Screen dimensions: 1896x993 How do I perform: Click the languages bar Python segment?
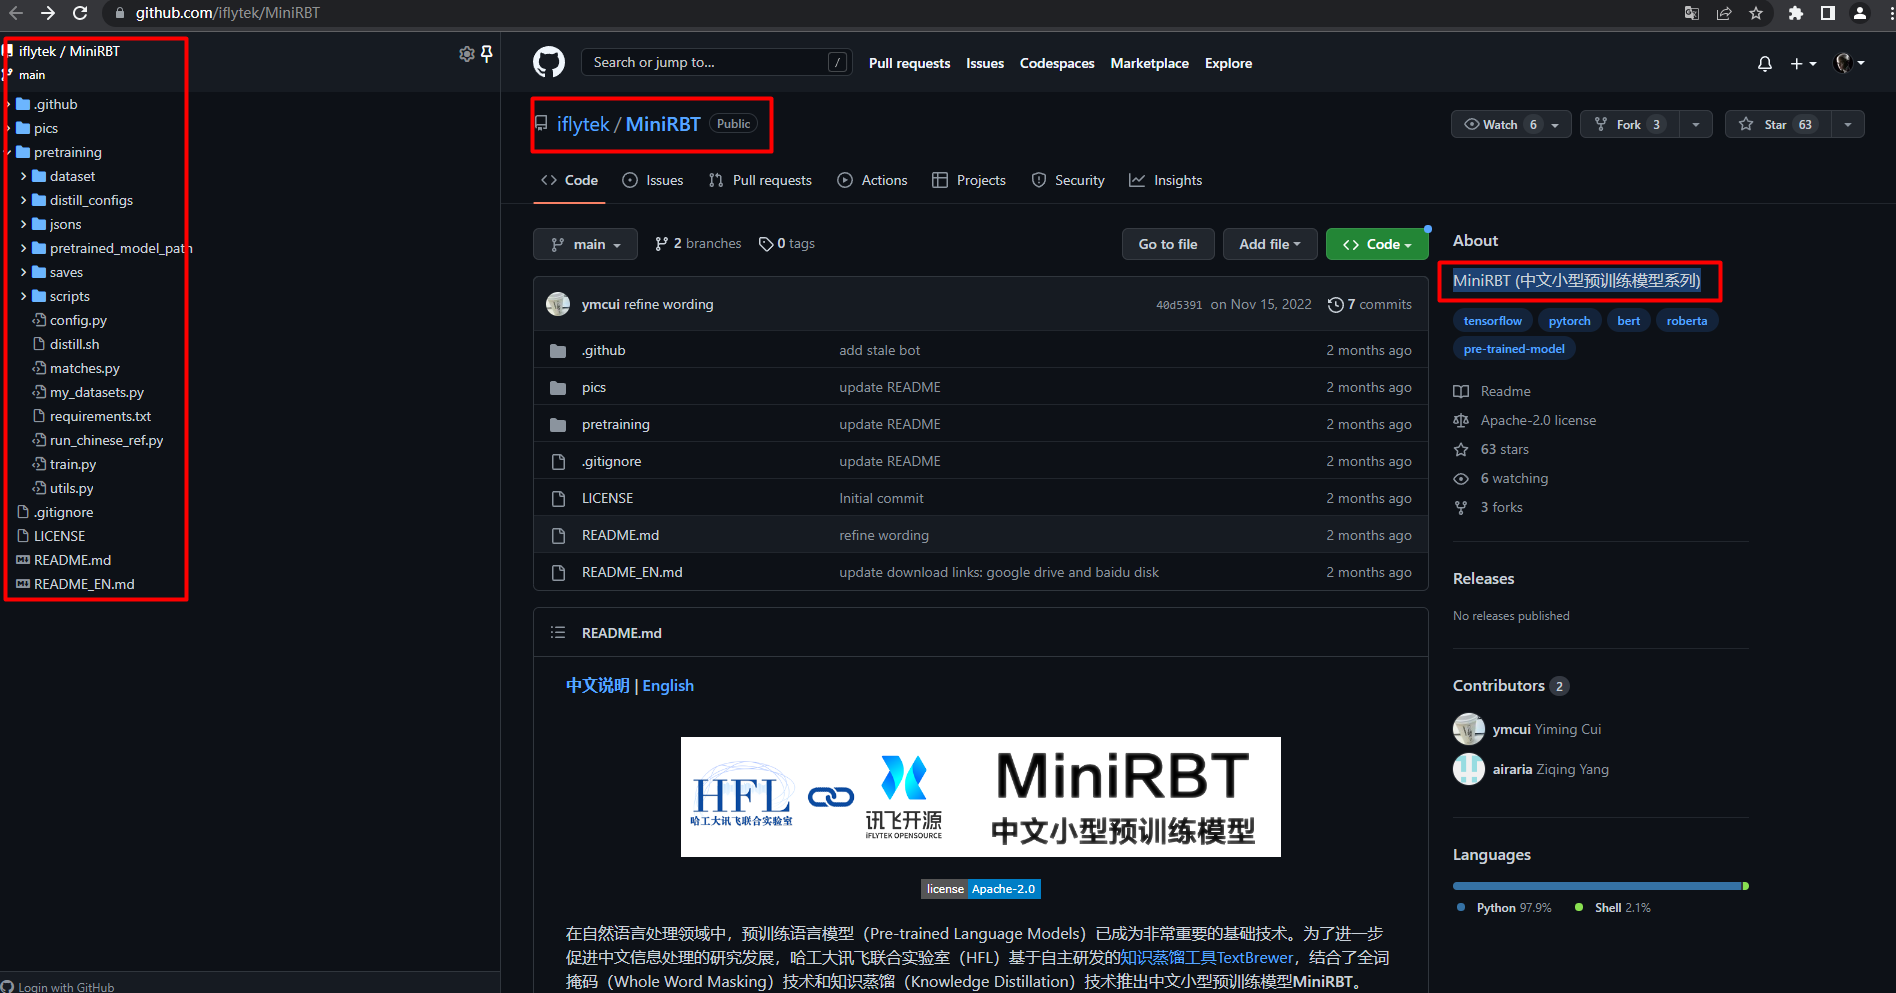(x=1597, y=886)
